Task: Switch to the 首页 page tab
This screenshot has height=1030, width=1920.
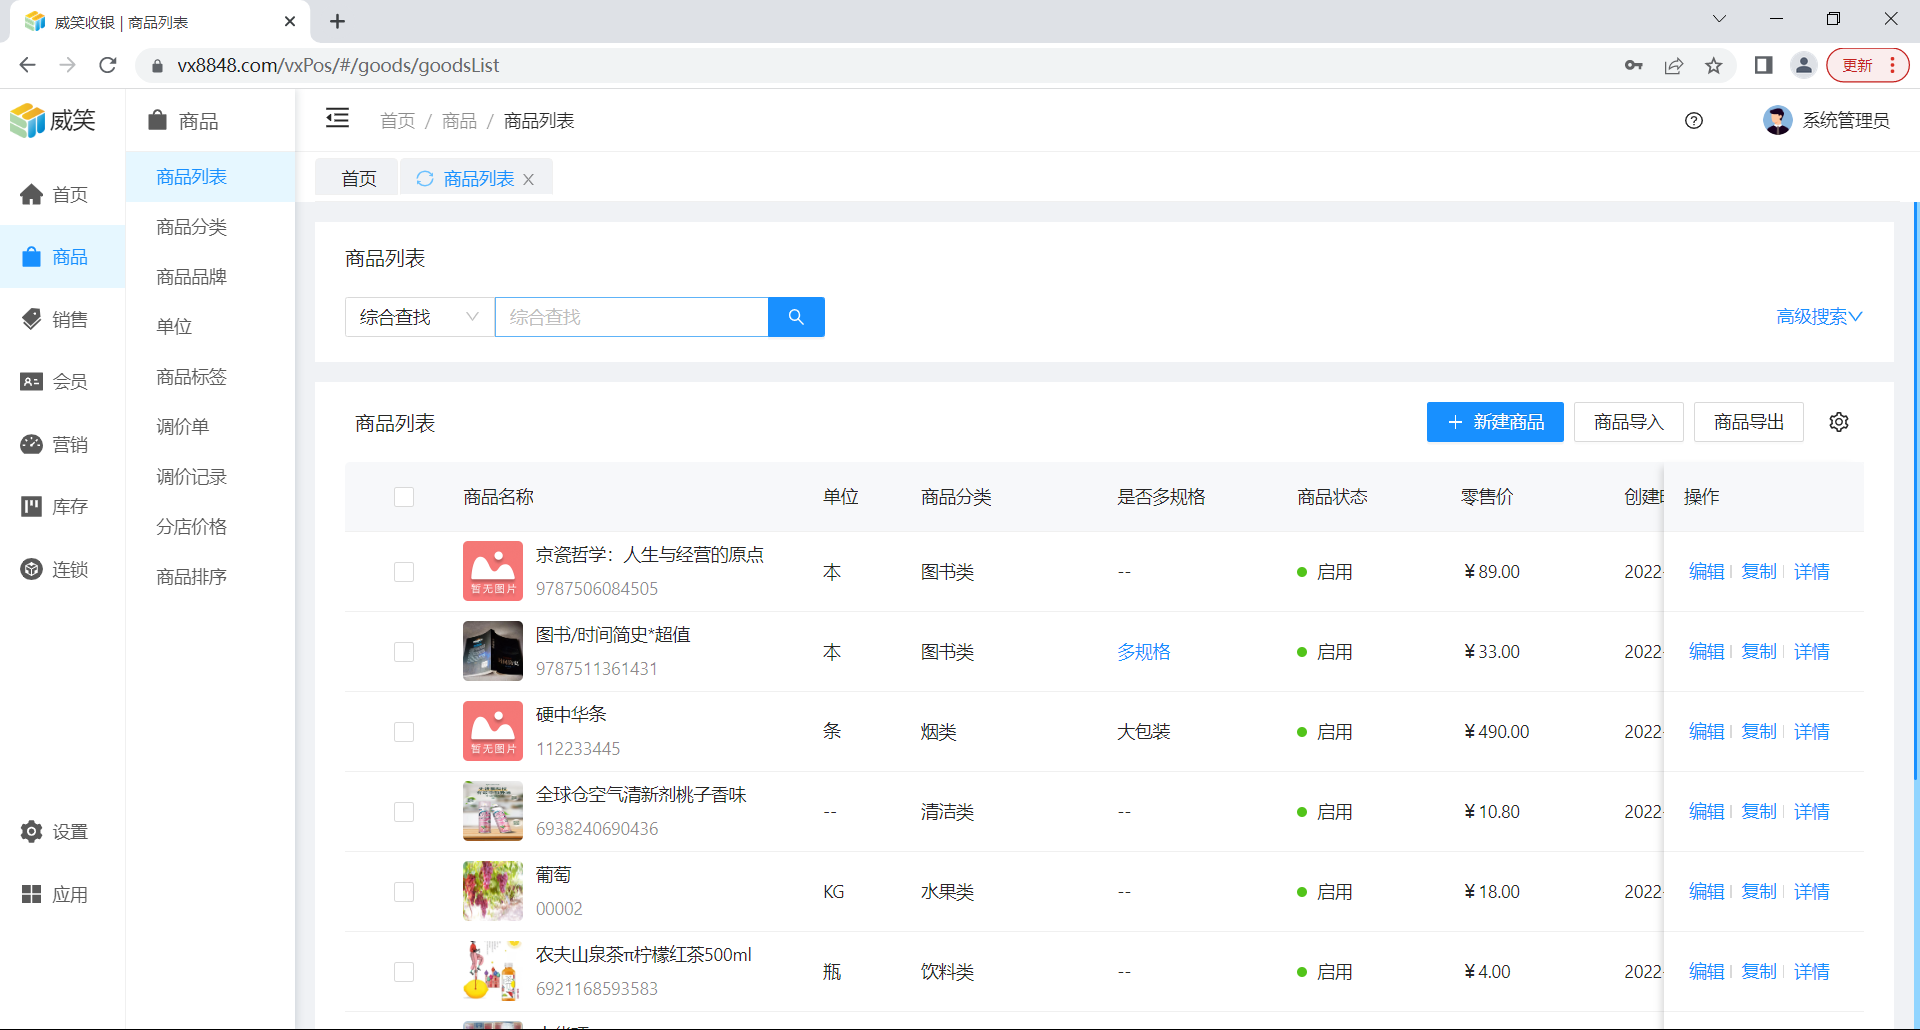Action: point(358,179)
